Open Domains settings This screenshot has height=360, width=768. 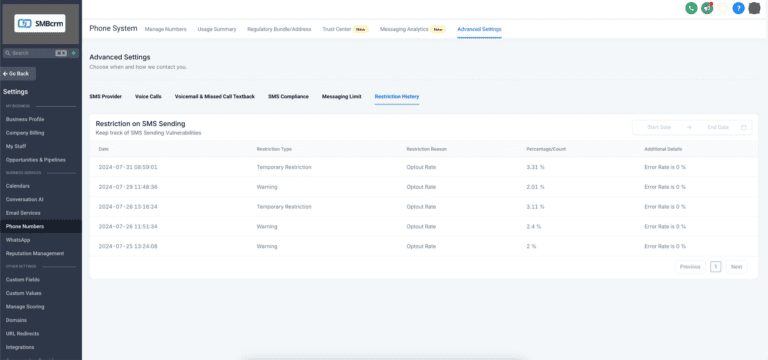(16, 320)
